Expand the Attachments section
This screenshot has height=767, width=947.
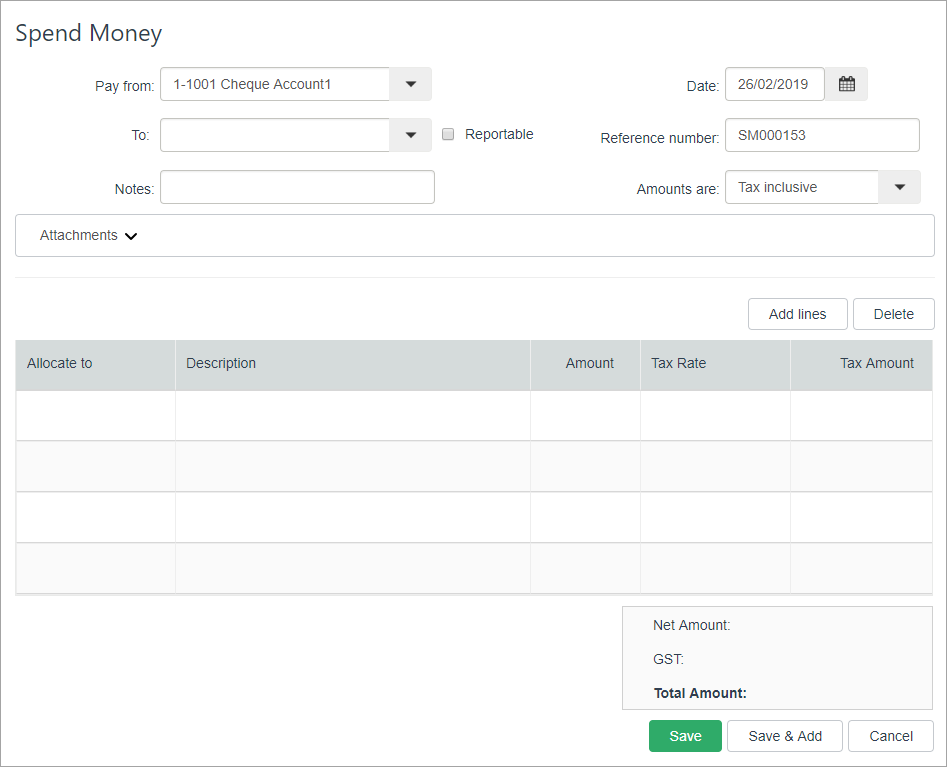88,236
